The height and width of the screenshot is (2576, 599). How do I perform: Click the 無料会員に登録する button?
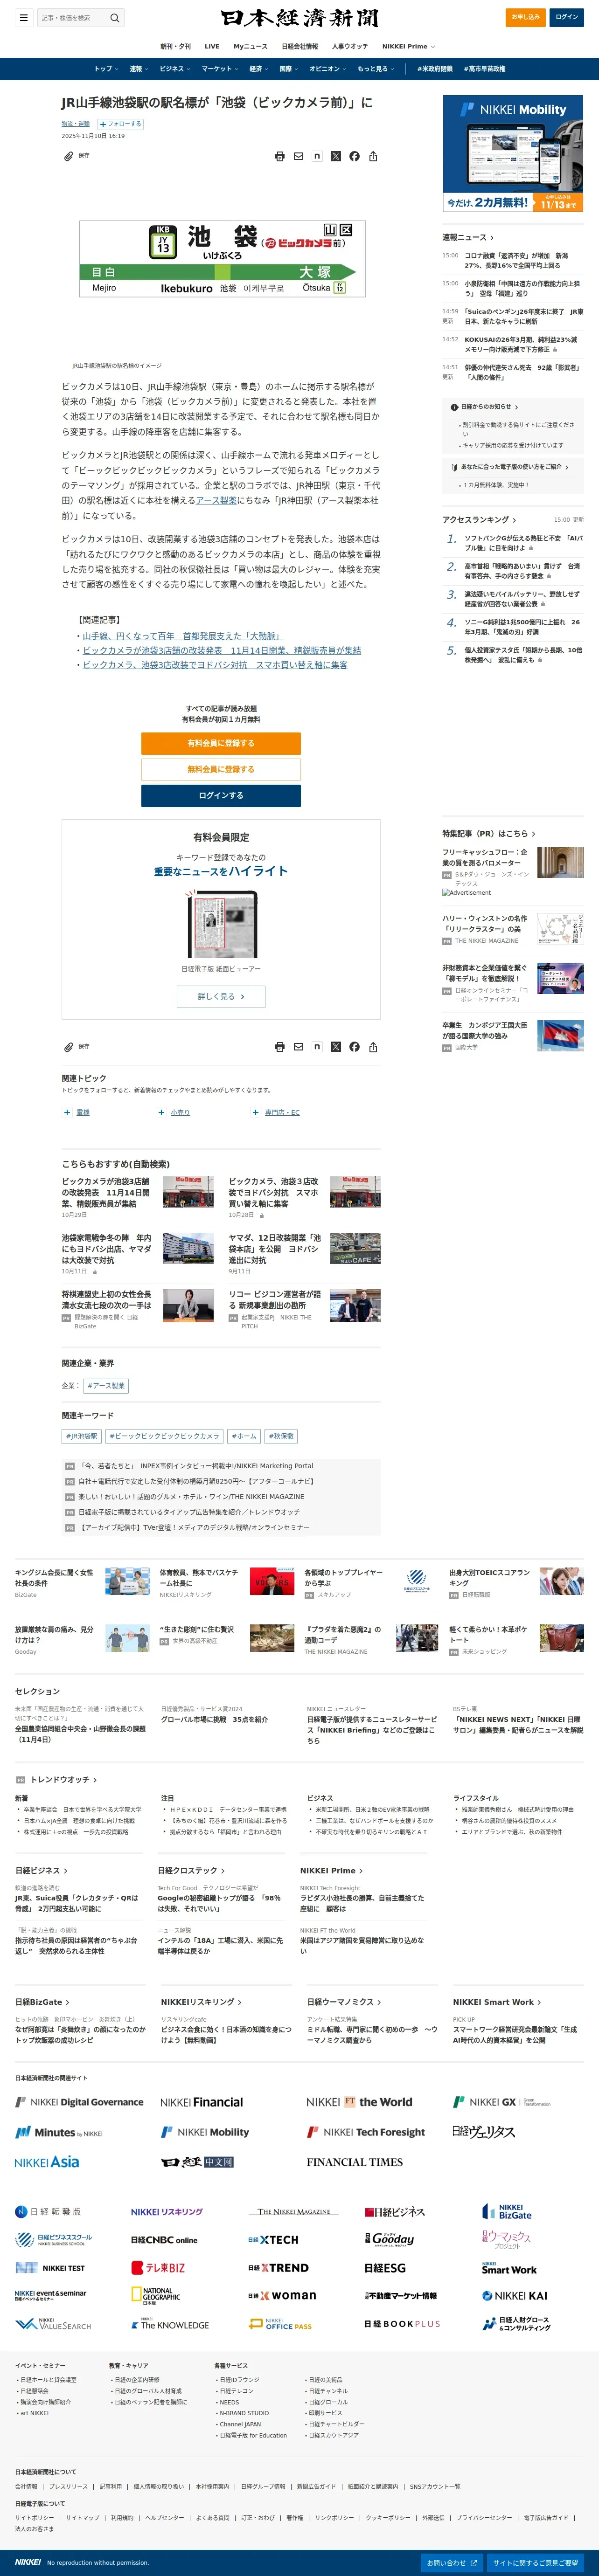click(221, 769)
